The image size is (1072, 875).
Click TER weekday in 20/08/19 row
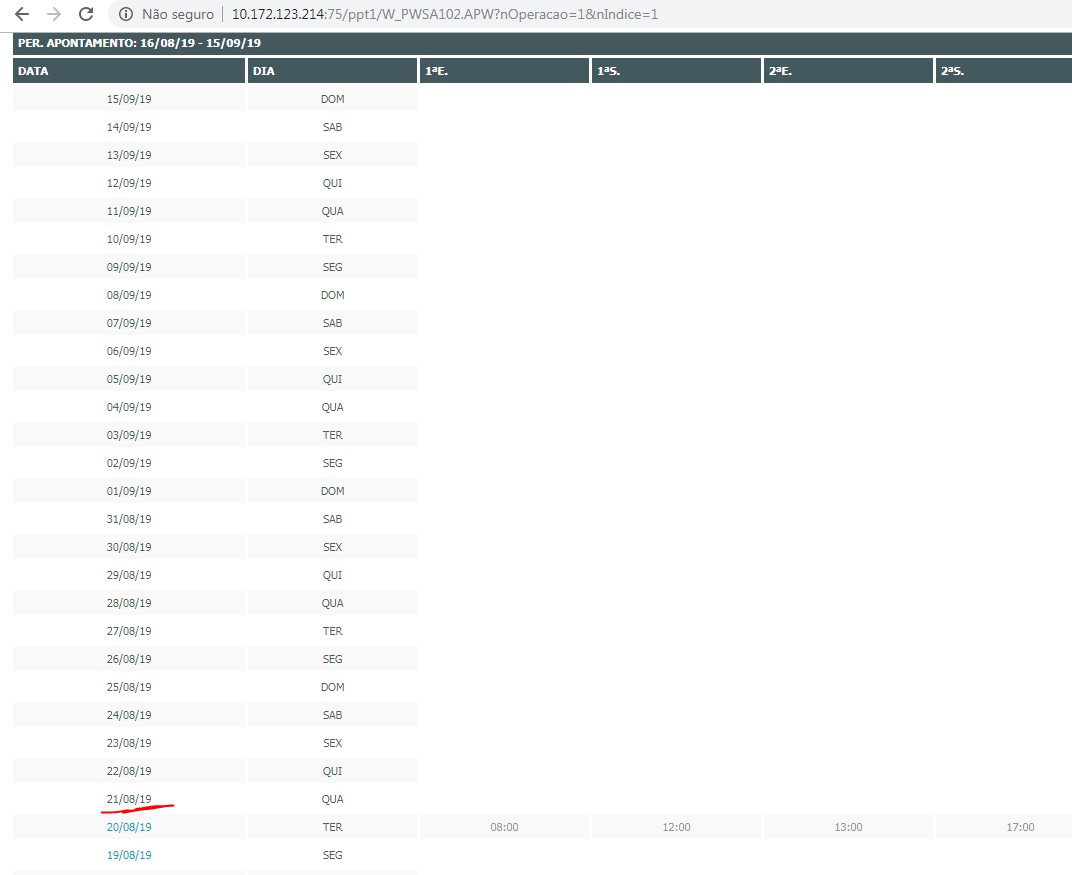click(332, 827)
